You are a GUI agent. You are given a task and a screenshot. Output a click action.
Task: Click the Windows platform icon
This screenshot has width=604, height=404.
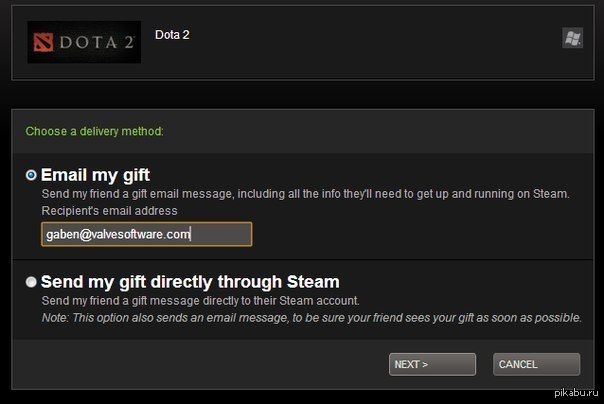coord(572,38)
